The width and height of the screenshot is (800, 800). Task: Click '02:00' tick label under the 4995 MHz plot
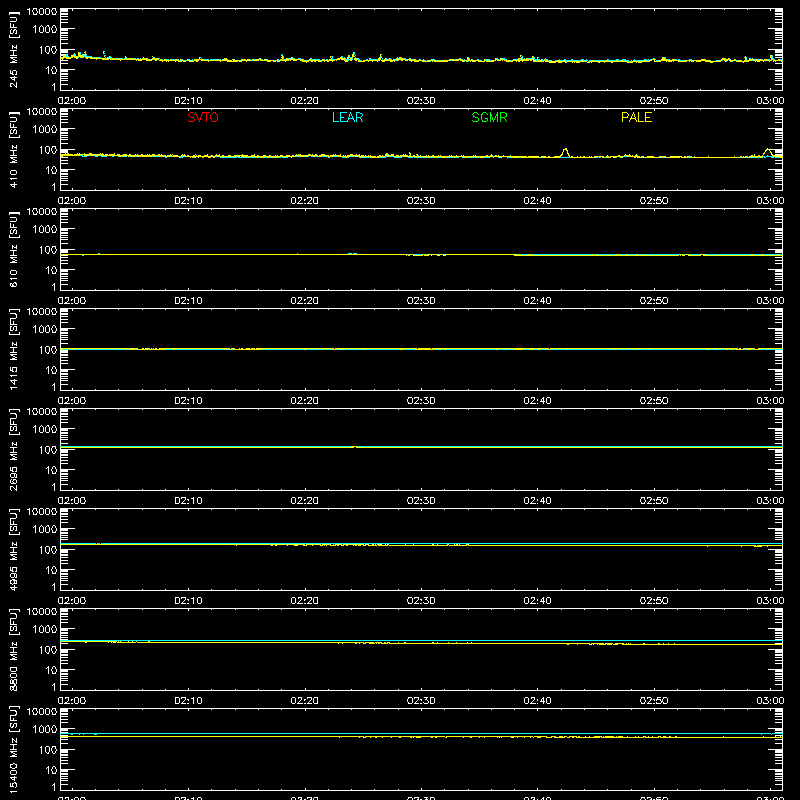coord(72,601)
